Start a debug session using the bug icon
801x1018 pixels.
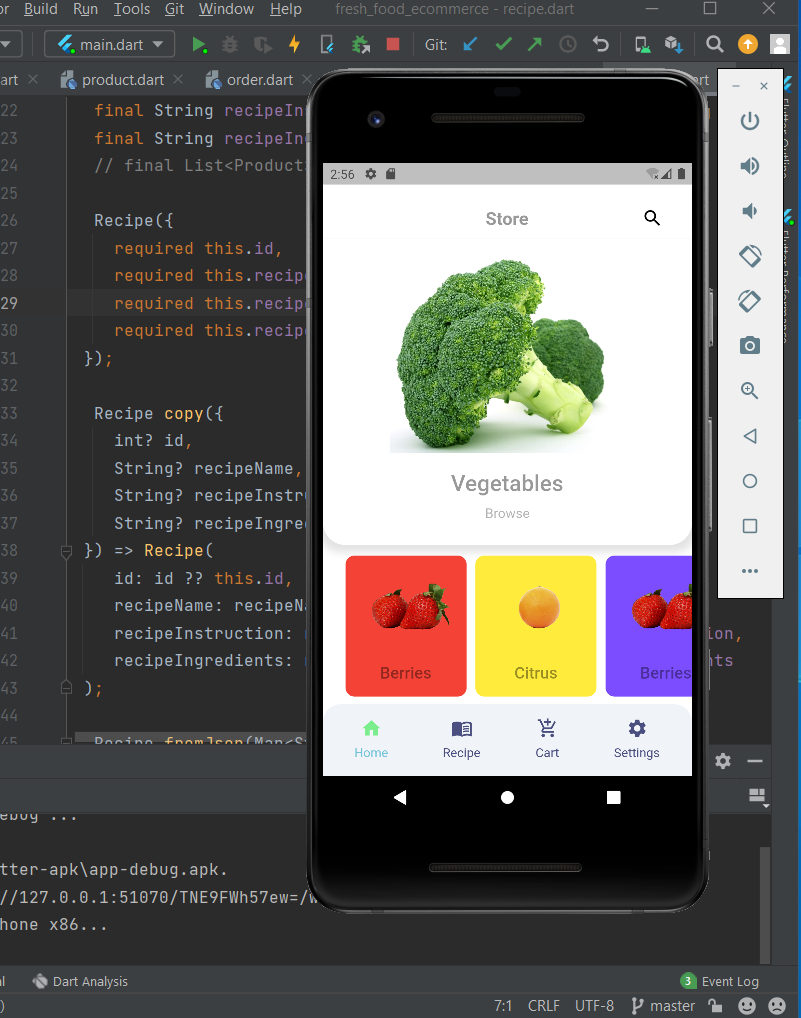(x=228, y=44)
